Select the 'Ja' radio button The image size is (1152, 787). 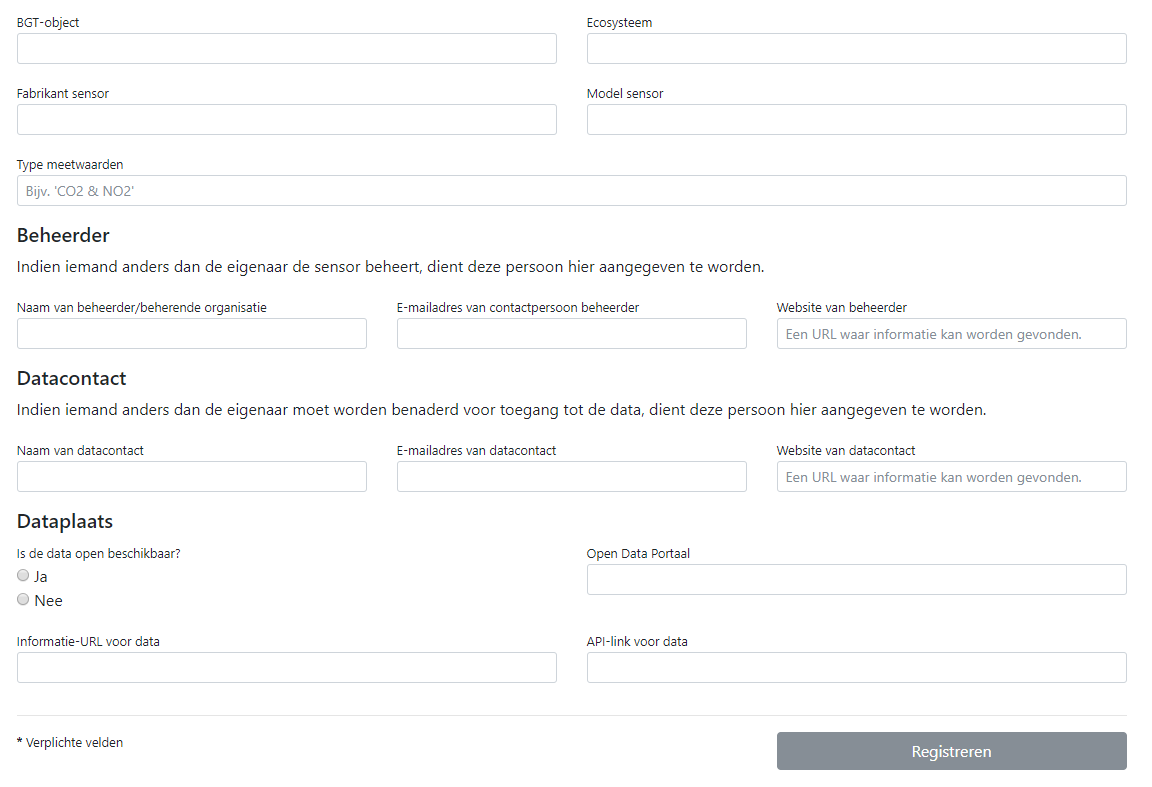[x=23, y=576]
